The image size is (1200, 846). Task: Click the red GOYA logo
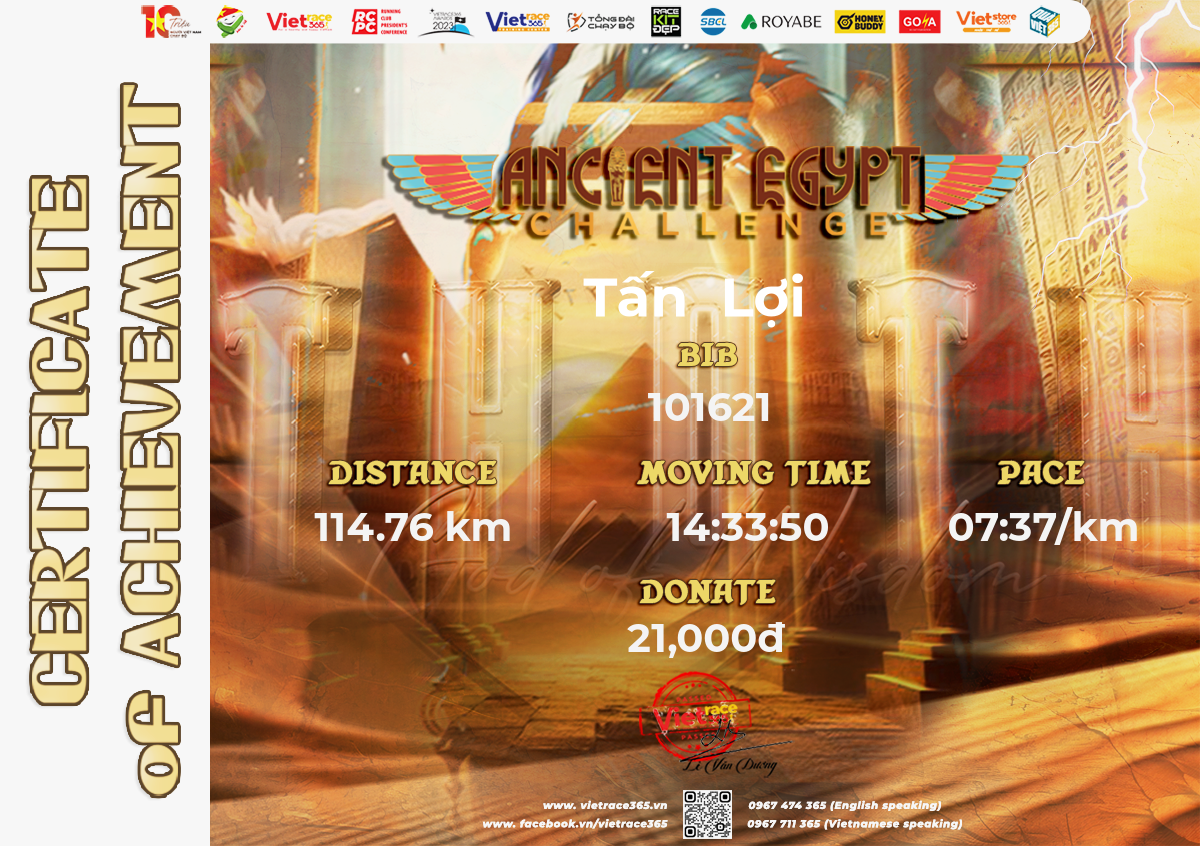[919, 21]
